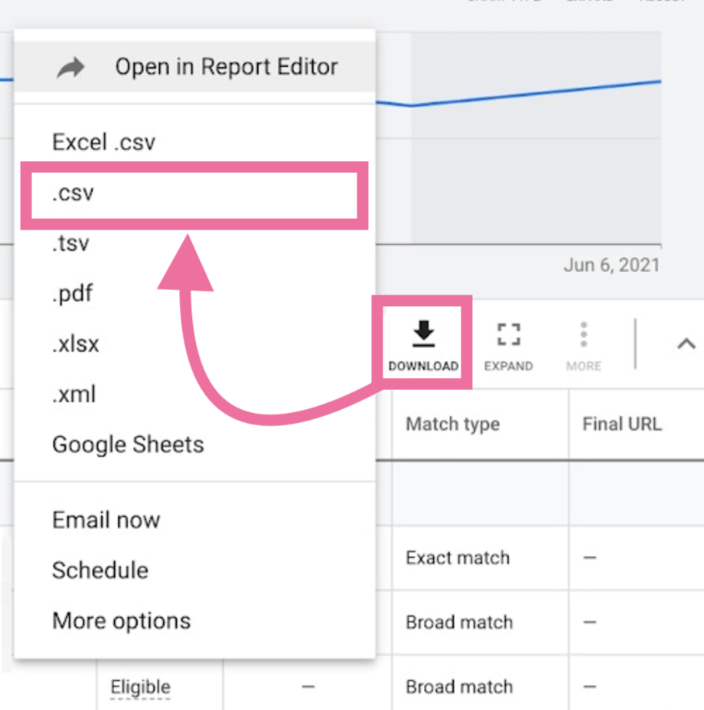This screenshot has width=704, height=710.
Task: Click the Jun 6, 2021 date label
Action: [612, 265]
